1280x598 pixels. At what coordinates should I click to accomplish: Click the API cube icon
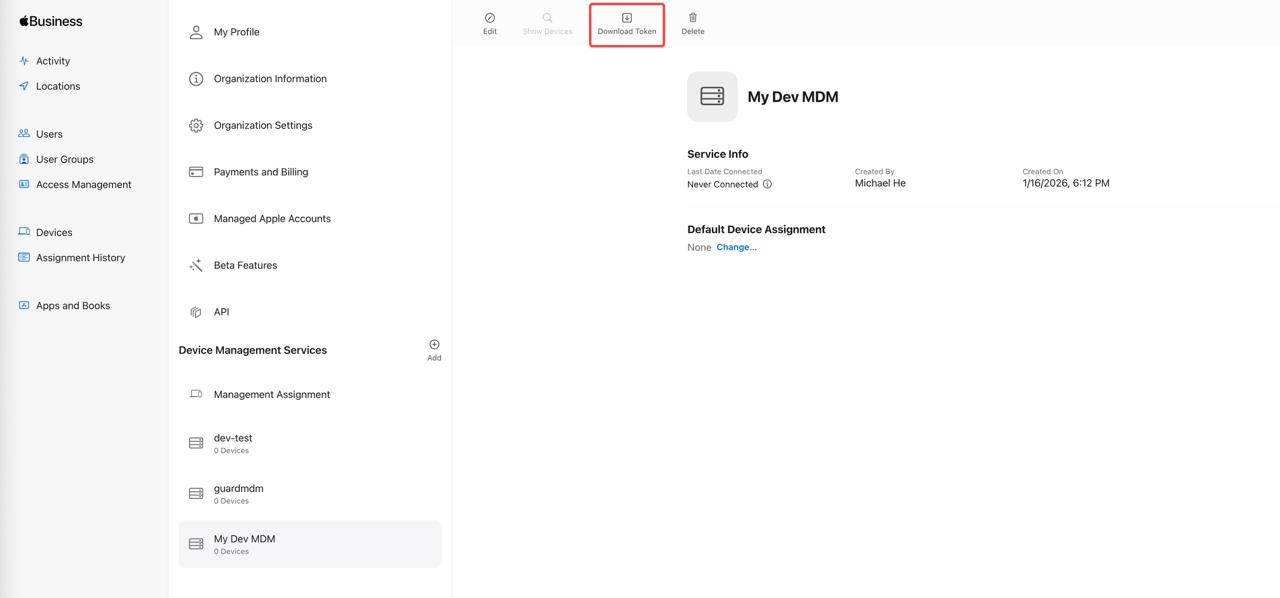pos(196,312)
